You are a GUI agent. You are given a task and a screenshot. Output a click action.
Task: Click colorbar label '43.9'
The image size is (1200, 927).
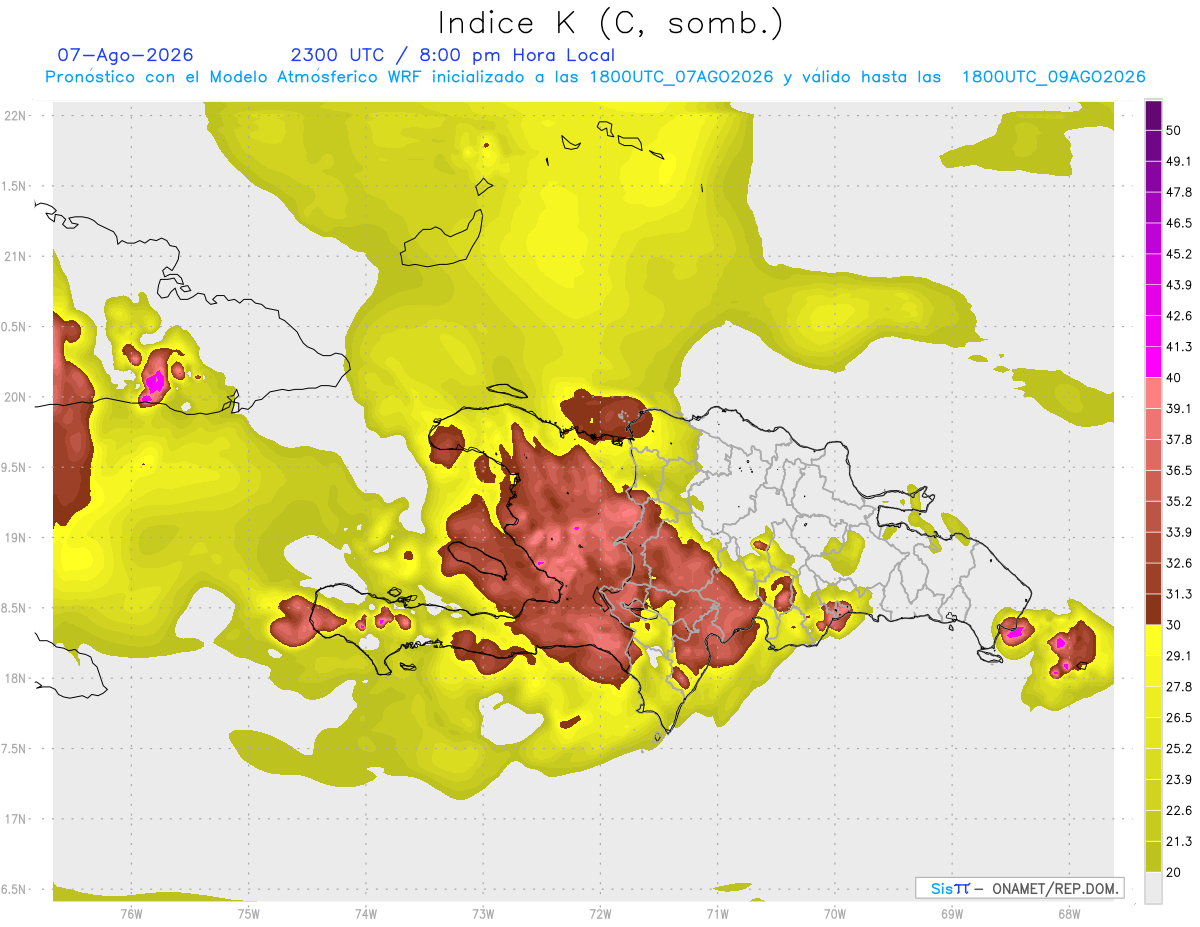1179,285
